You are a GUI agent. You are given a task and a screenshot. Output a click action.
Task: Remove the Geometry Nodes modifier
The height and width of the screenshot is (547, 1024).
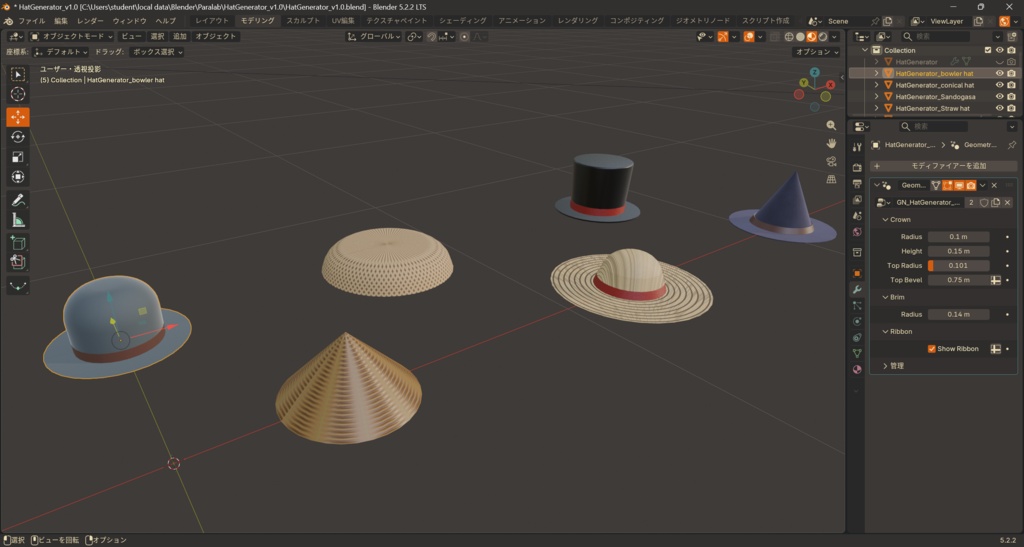[x=994, y=185]
